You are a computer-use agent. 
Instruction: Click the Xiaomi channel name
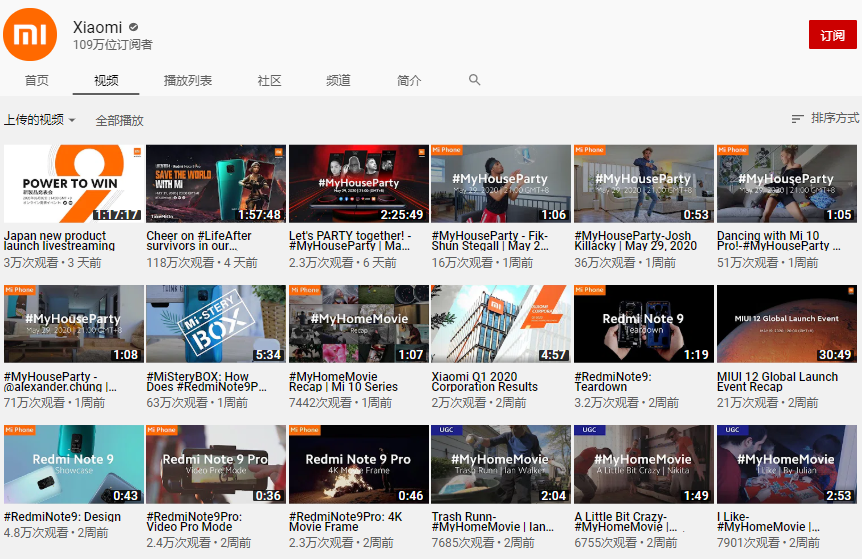click(97, 27)
